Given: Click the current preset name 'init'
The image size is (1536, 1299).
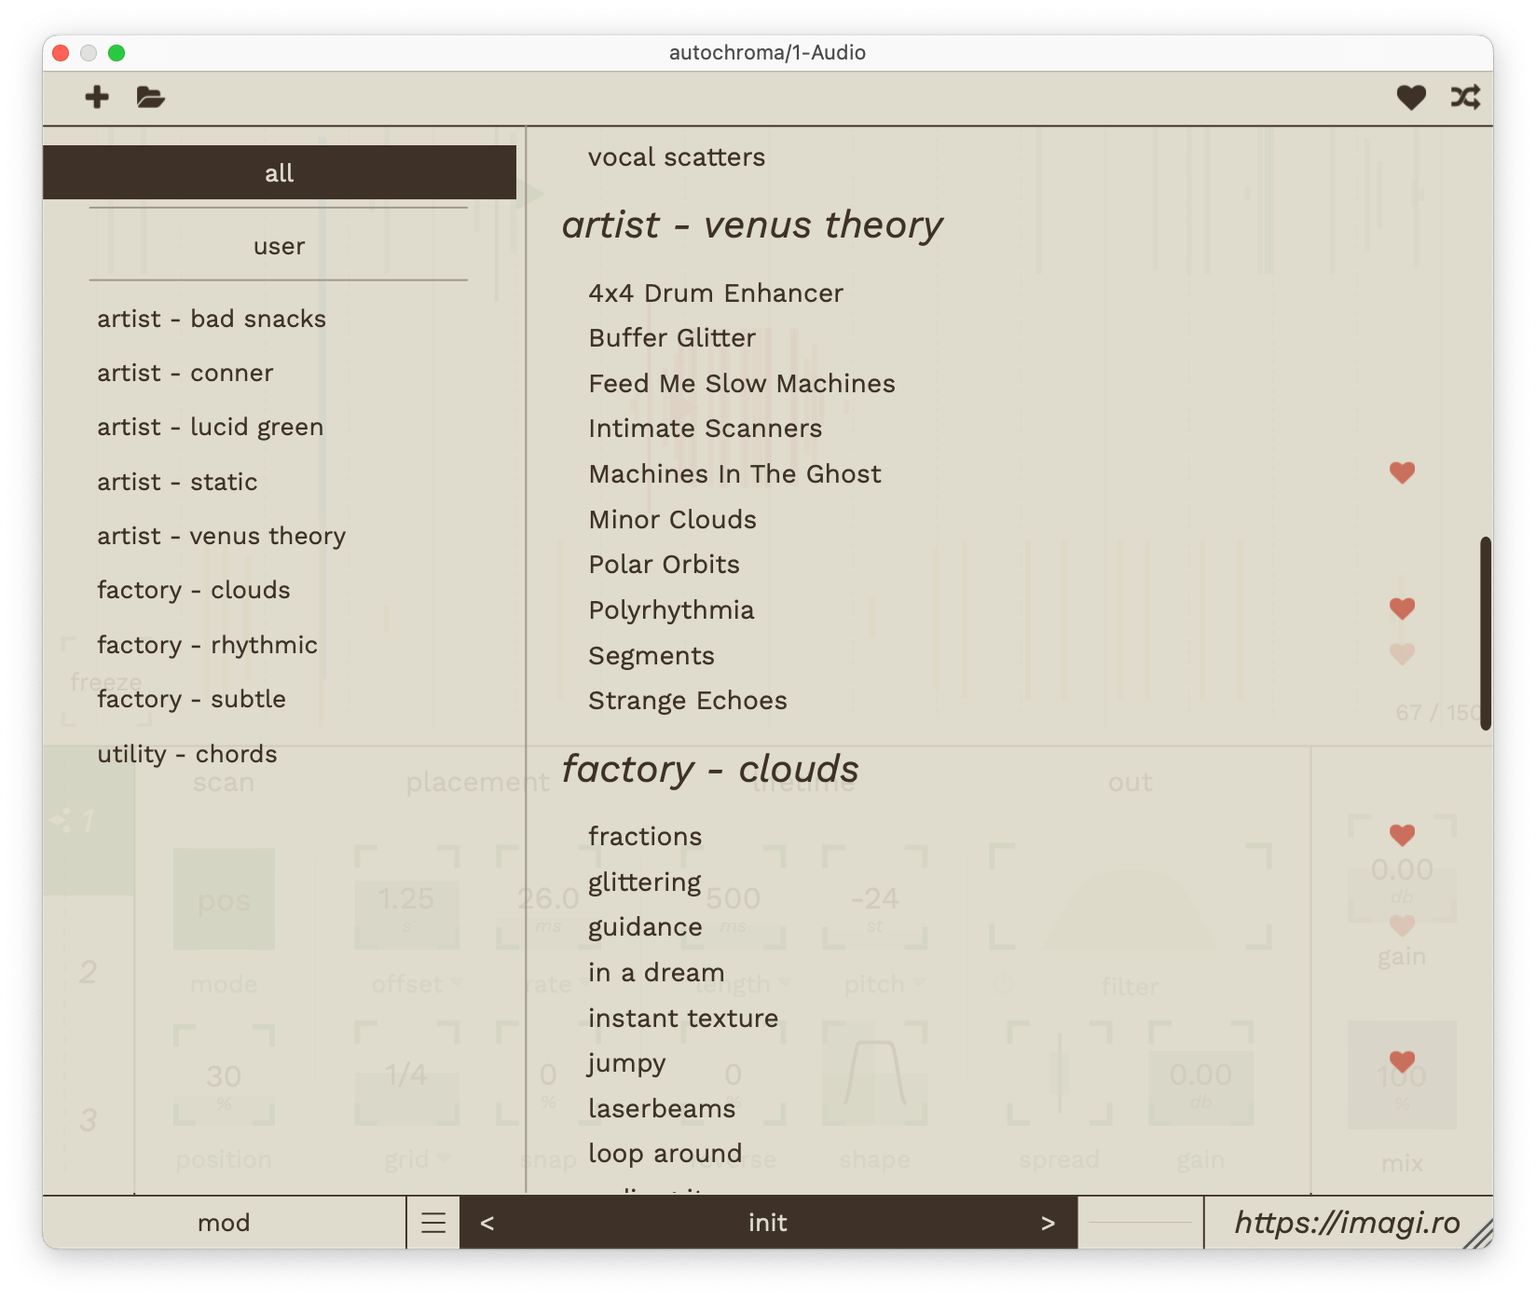Looking at the screenshot, I should pyautogui.click(x=767, y=1222).
